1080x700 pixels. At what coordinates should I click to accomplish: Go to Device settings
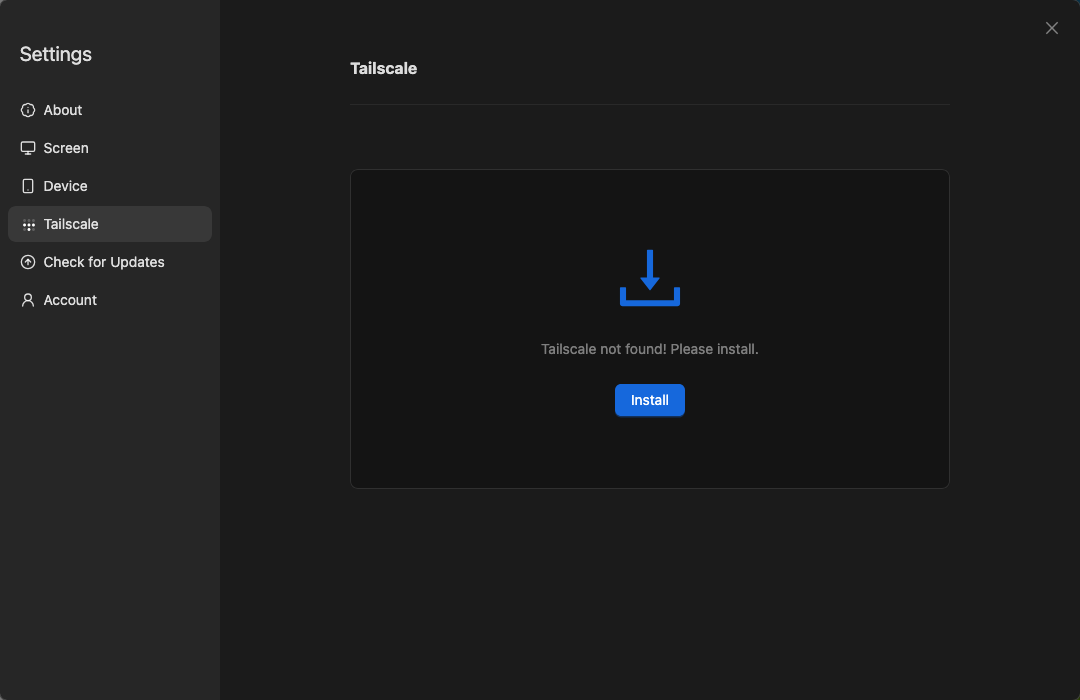[110, 186]
